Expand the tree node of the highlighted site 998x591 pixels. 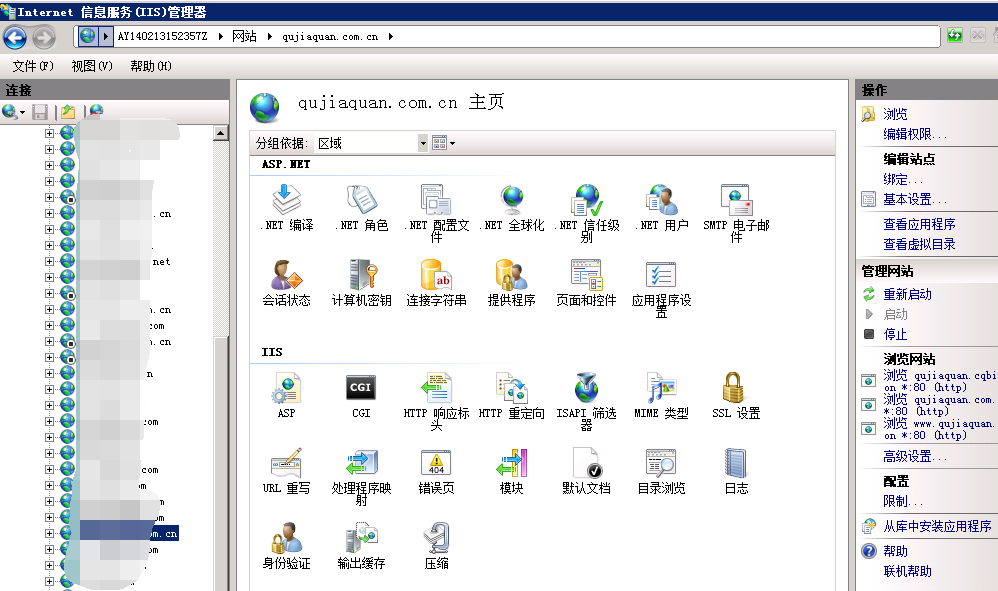(49, 533)
